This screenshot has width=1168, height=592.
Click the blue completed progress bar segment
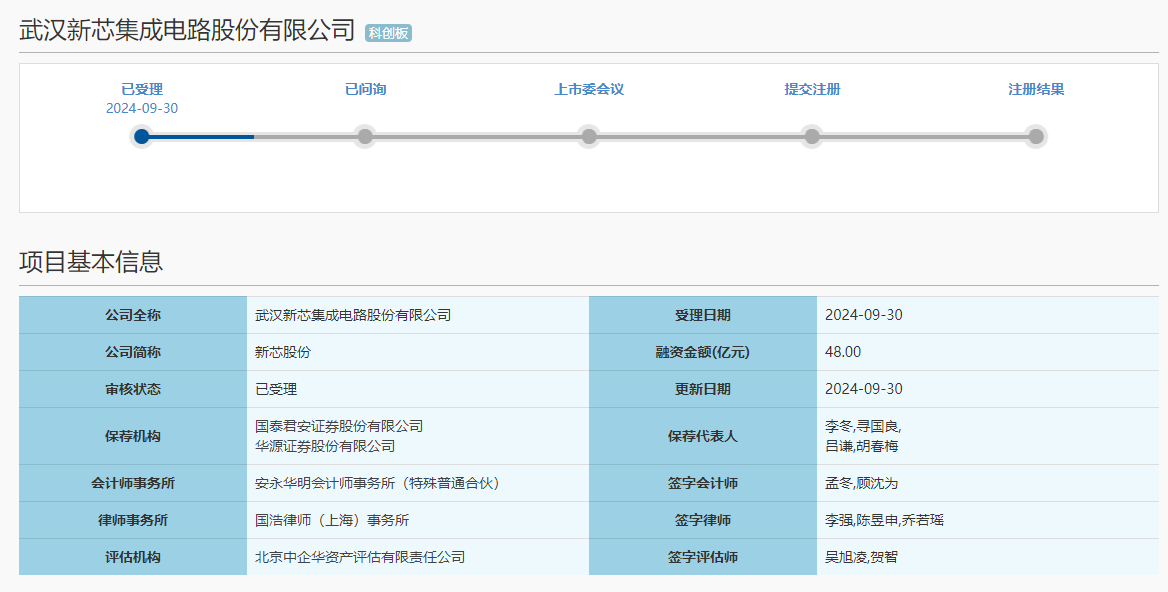click(200, 136)
